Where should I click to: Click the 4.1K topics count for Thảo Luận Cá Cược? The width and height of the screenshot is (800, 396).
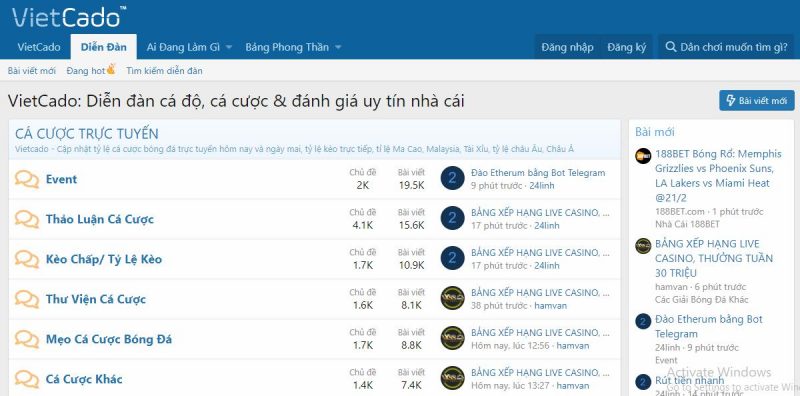click(363, 225)
